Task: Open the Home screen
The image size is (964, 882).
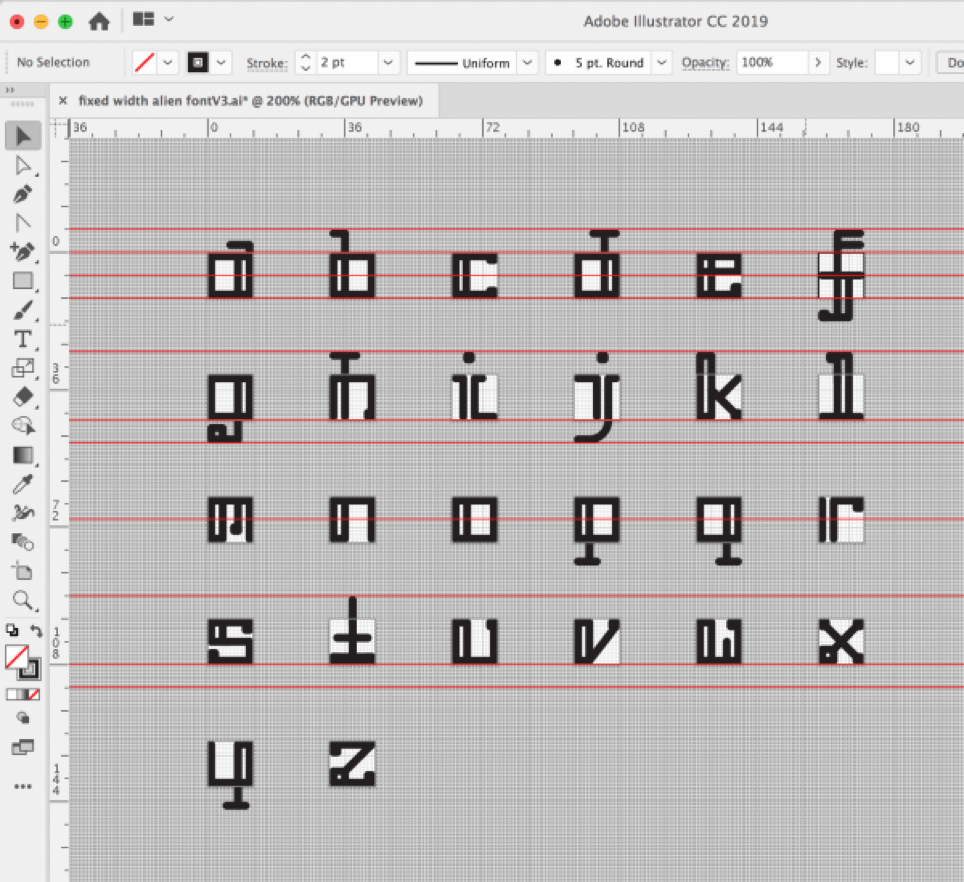Action: [x=99, y=20]
